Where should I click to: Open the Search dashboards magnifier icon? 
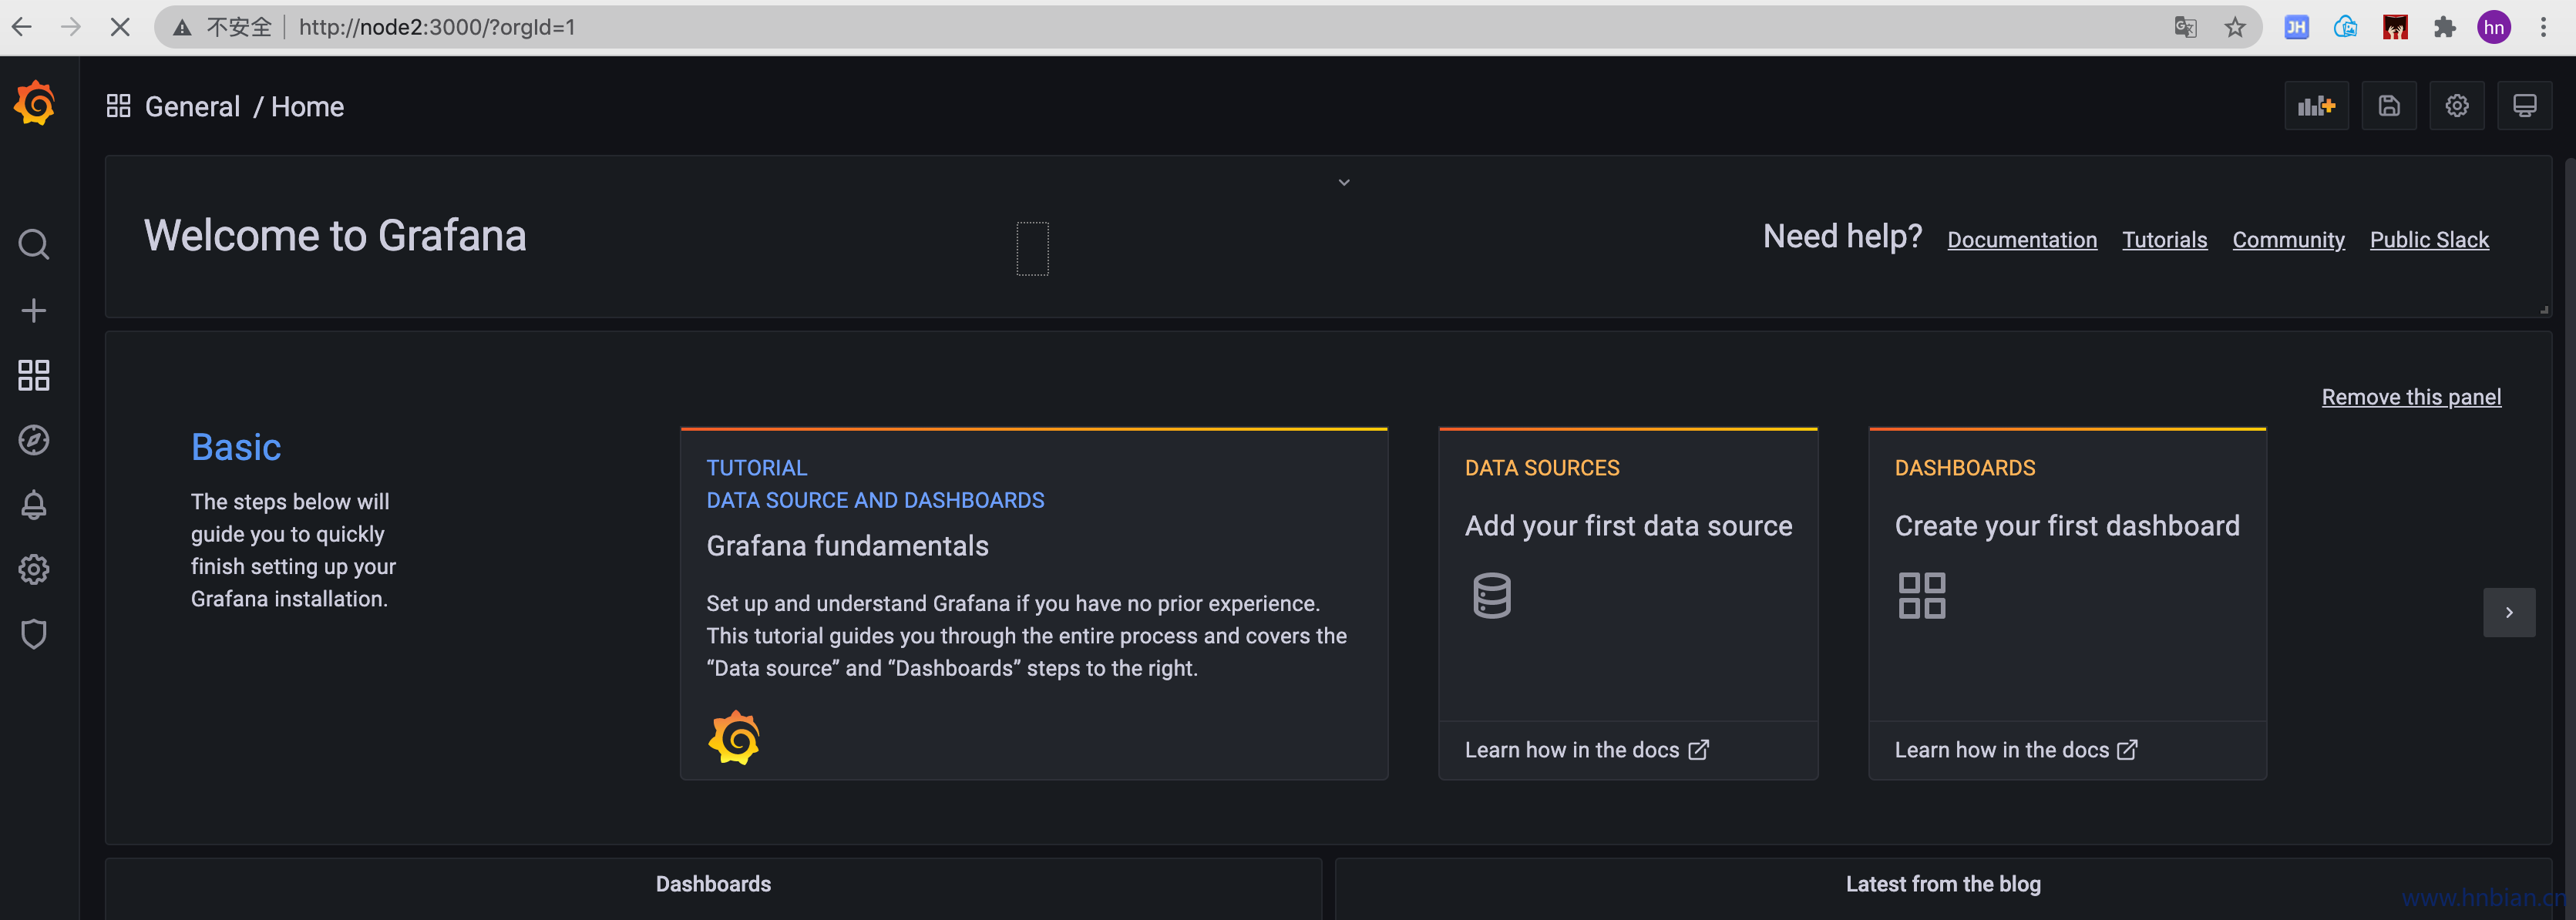click(x=34, y=244)
